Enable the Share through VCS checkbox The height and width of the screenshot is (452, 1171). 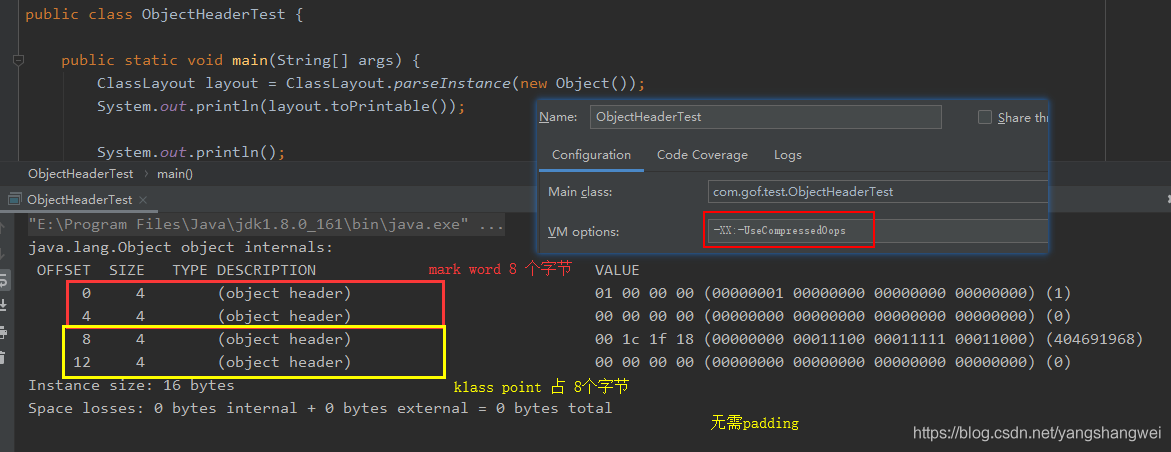[x=984, y=117]
